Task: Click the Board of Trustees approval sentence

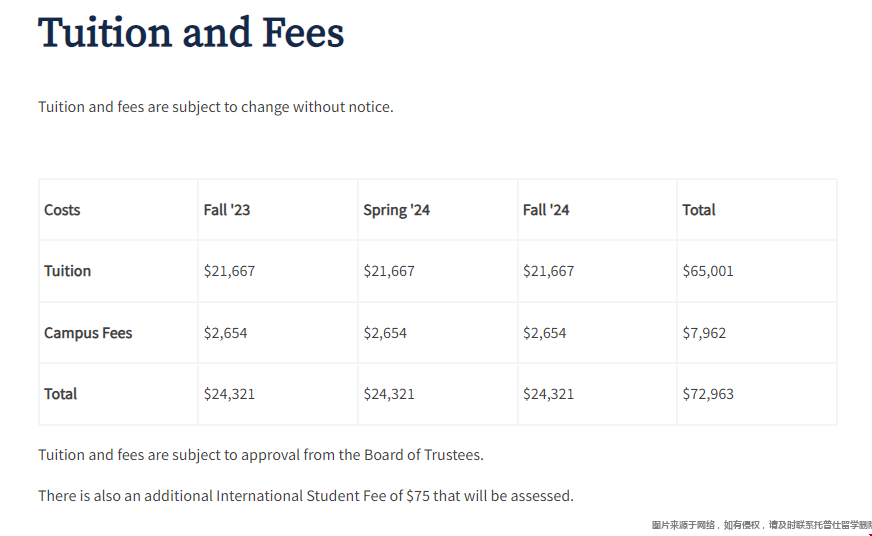Action: [x=261, y=455]
